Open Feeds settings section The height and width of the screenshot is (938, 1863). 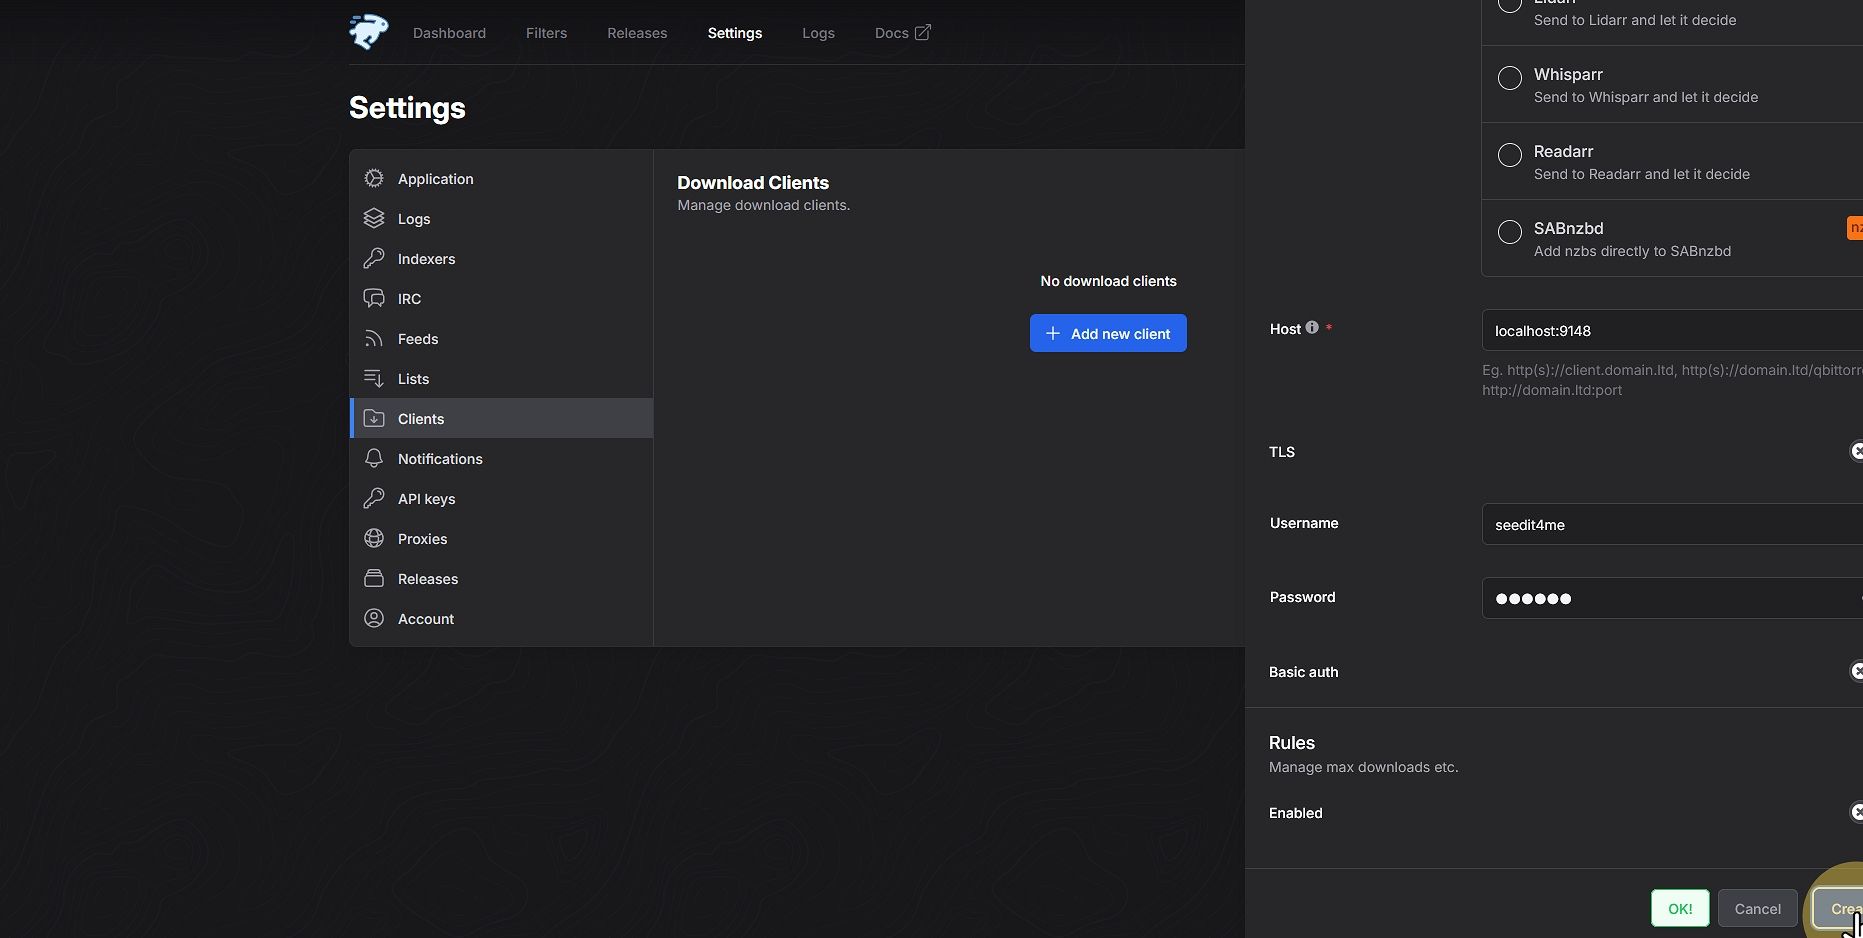click(501, 339)
